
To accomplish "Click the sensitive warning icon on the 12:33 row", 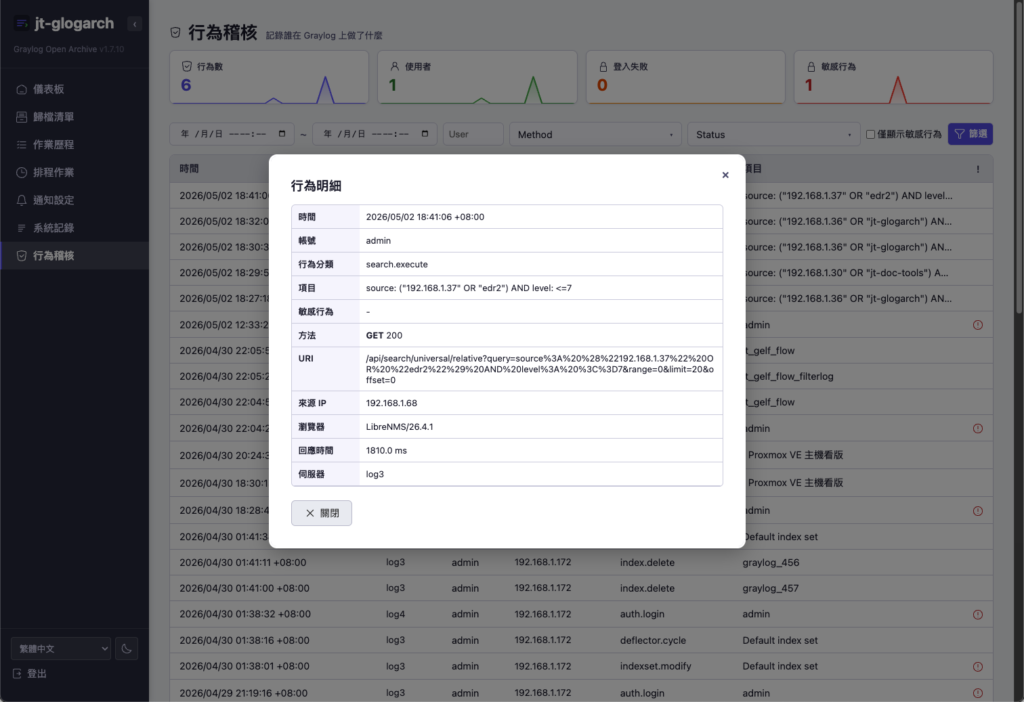I will 978,325.
